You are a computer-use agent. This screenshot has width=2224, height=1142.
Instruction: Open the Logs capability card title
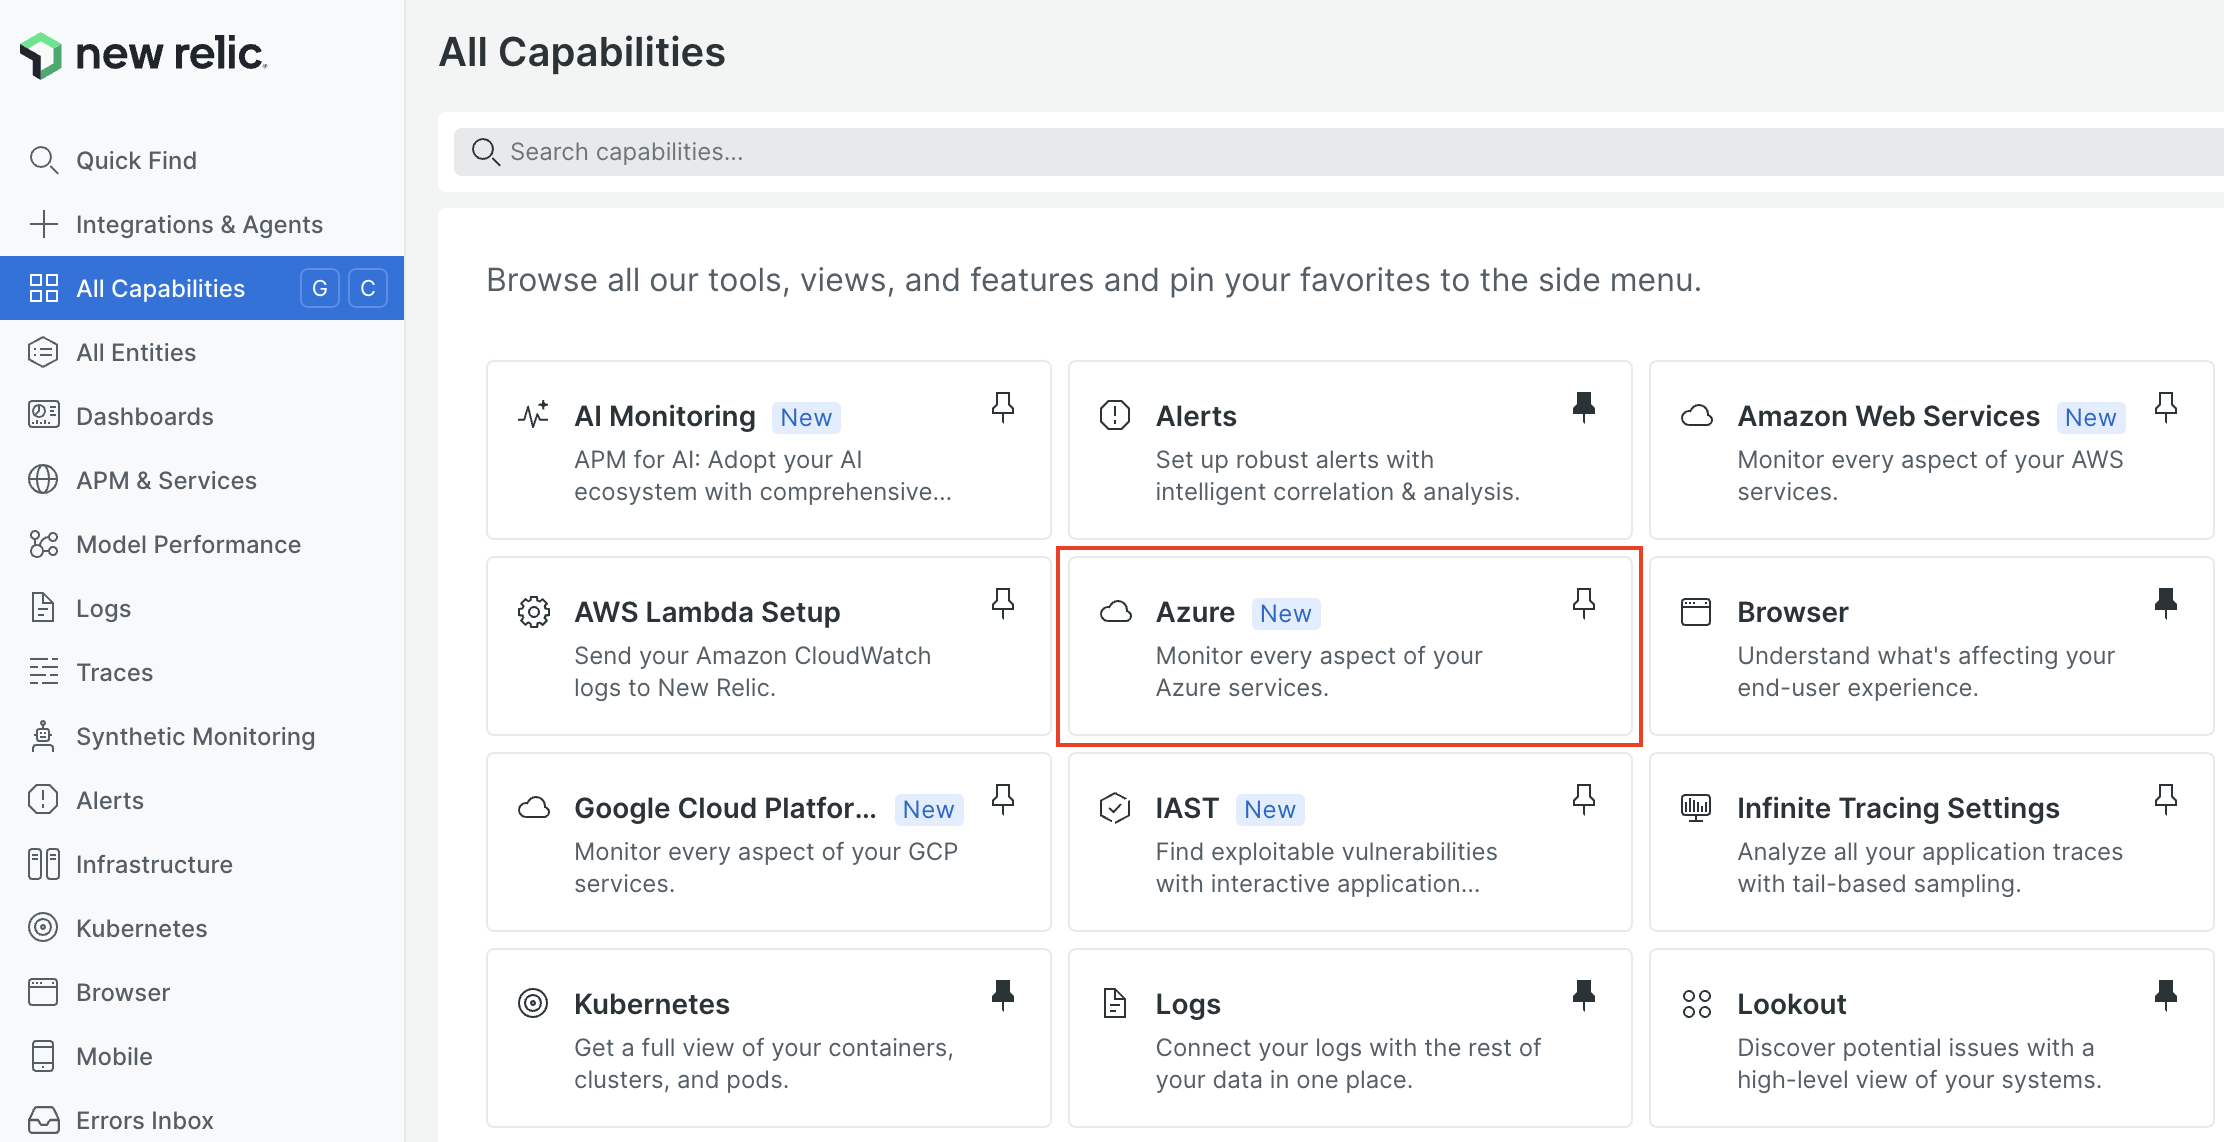[x=1188, y=1004]
